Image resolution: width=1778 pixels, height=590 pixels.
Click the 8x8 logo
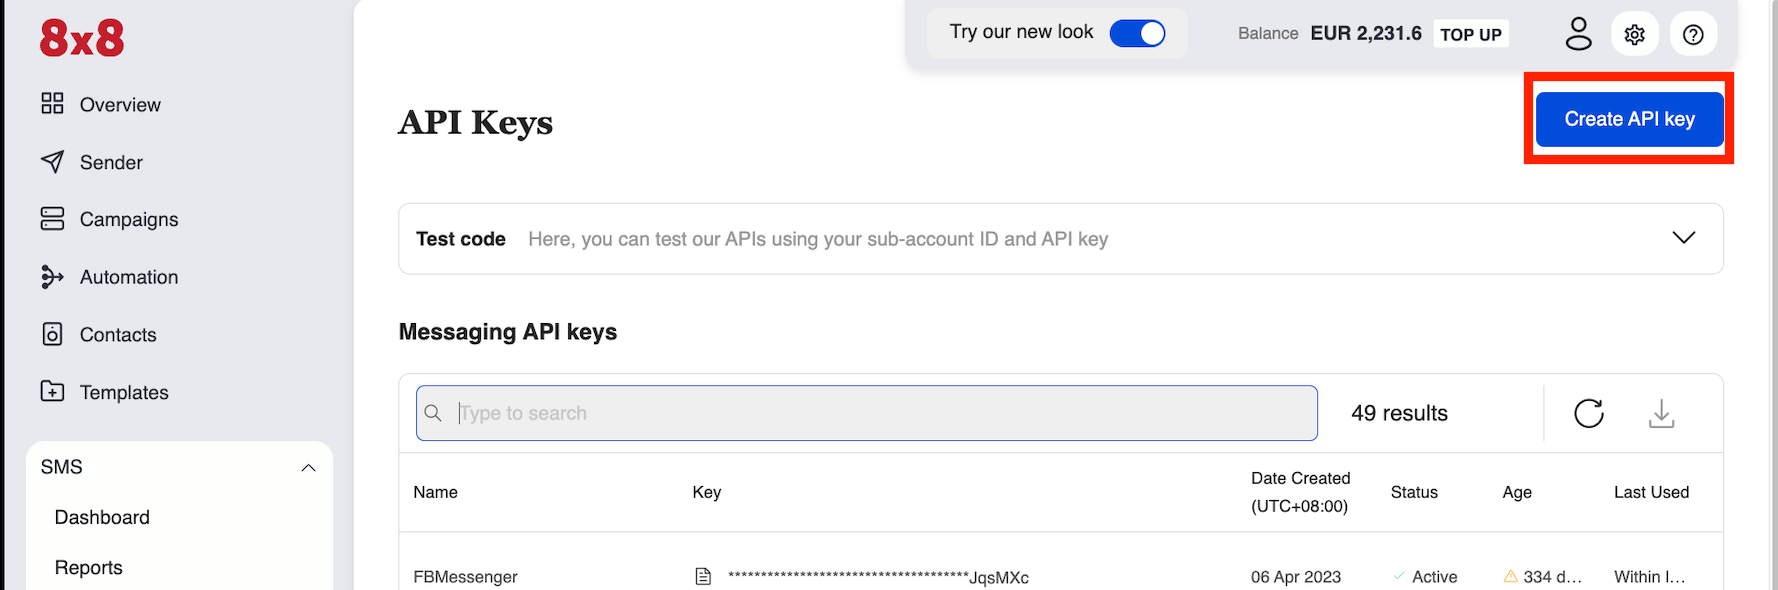[82, 39]
